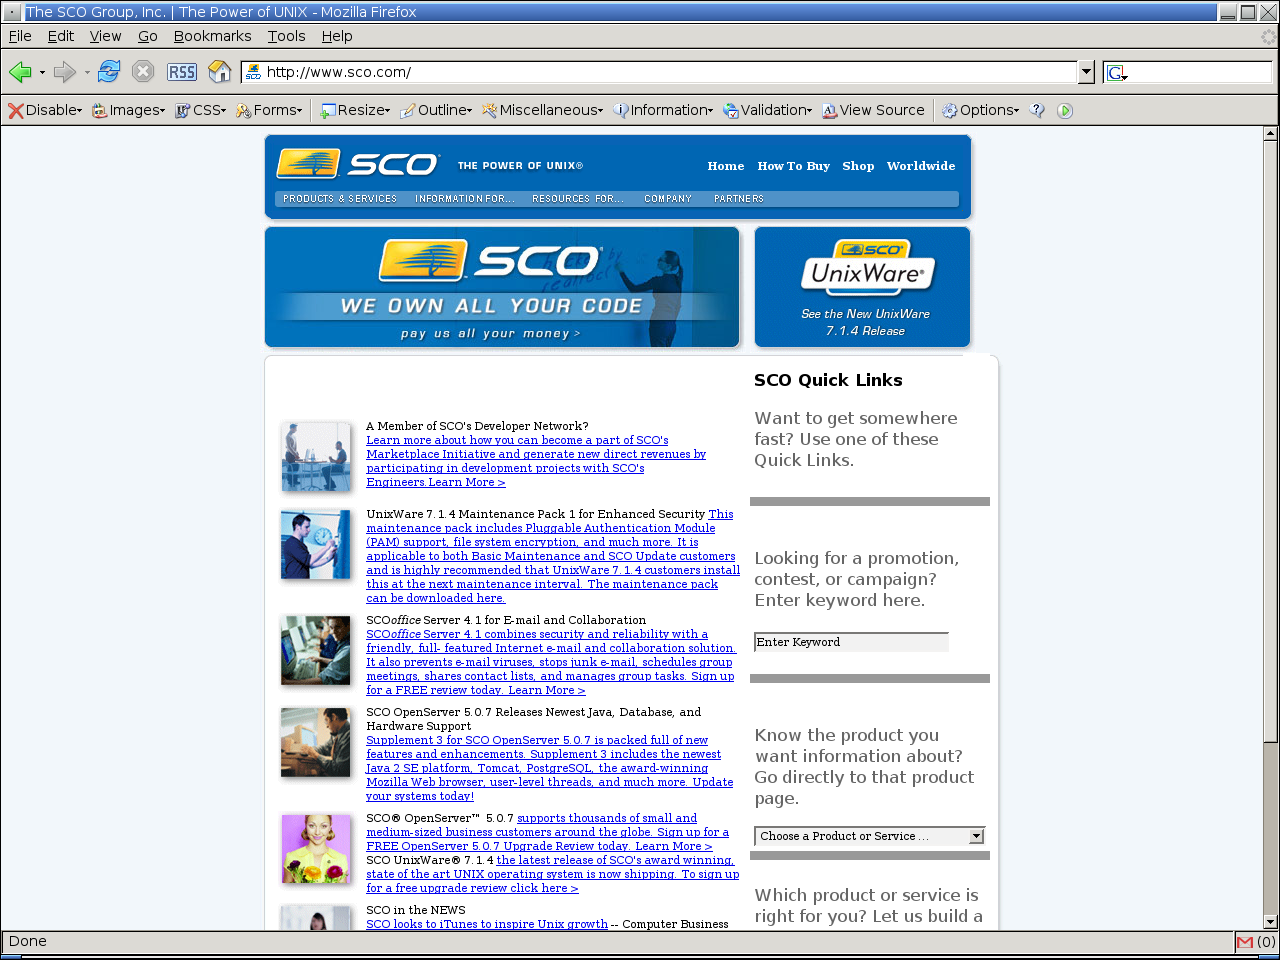Click the site favicon in the address bar
This screenshot has height=960, width=1280.
(254, 72)
